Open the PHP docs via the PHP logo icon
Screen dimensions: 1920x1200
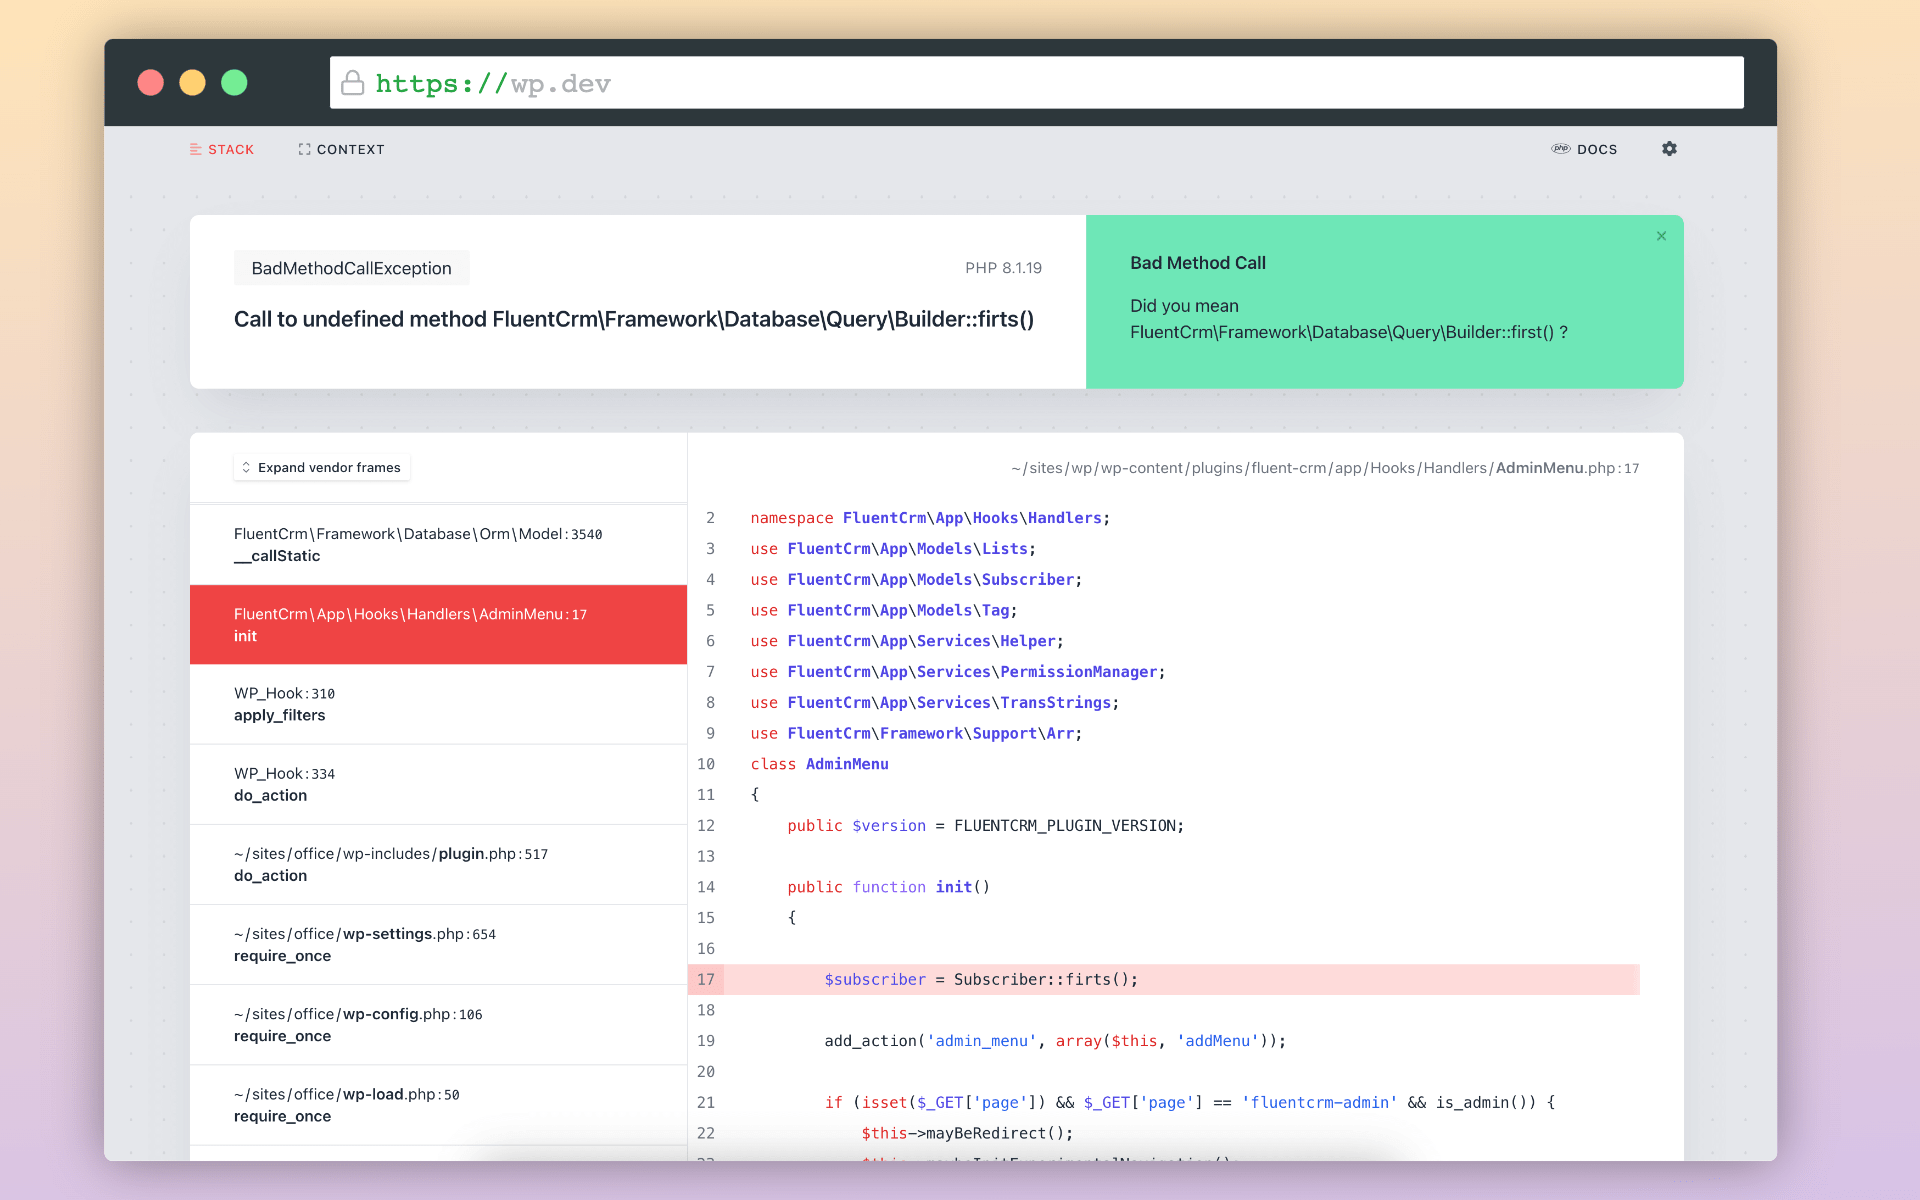pos(1561,148)
